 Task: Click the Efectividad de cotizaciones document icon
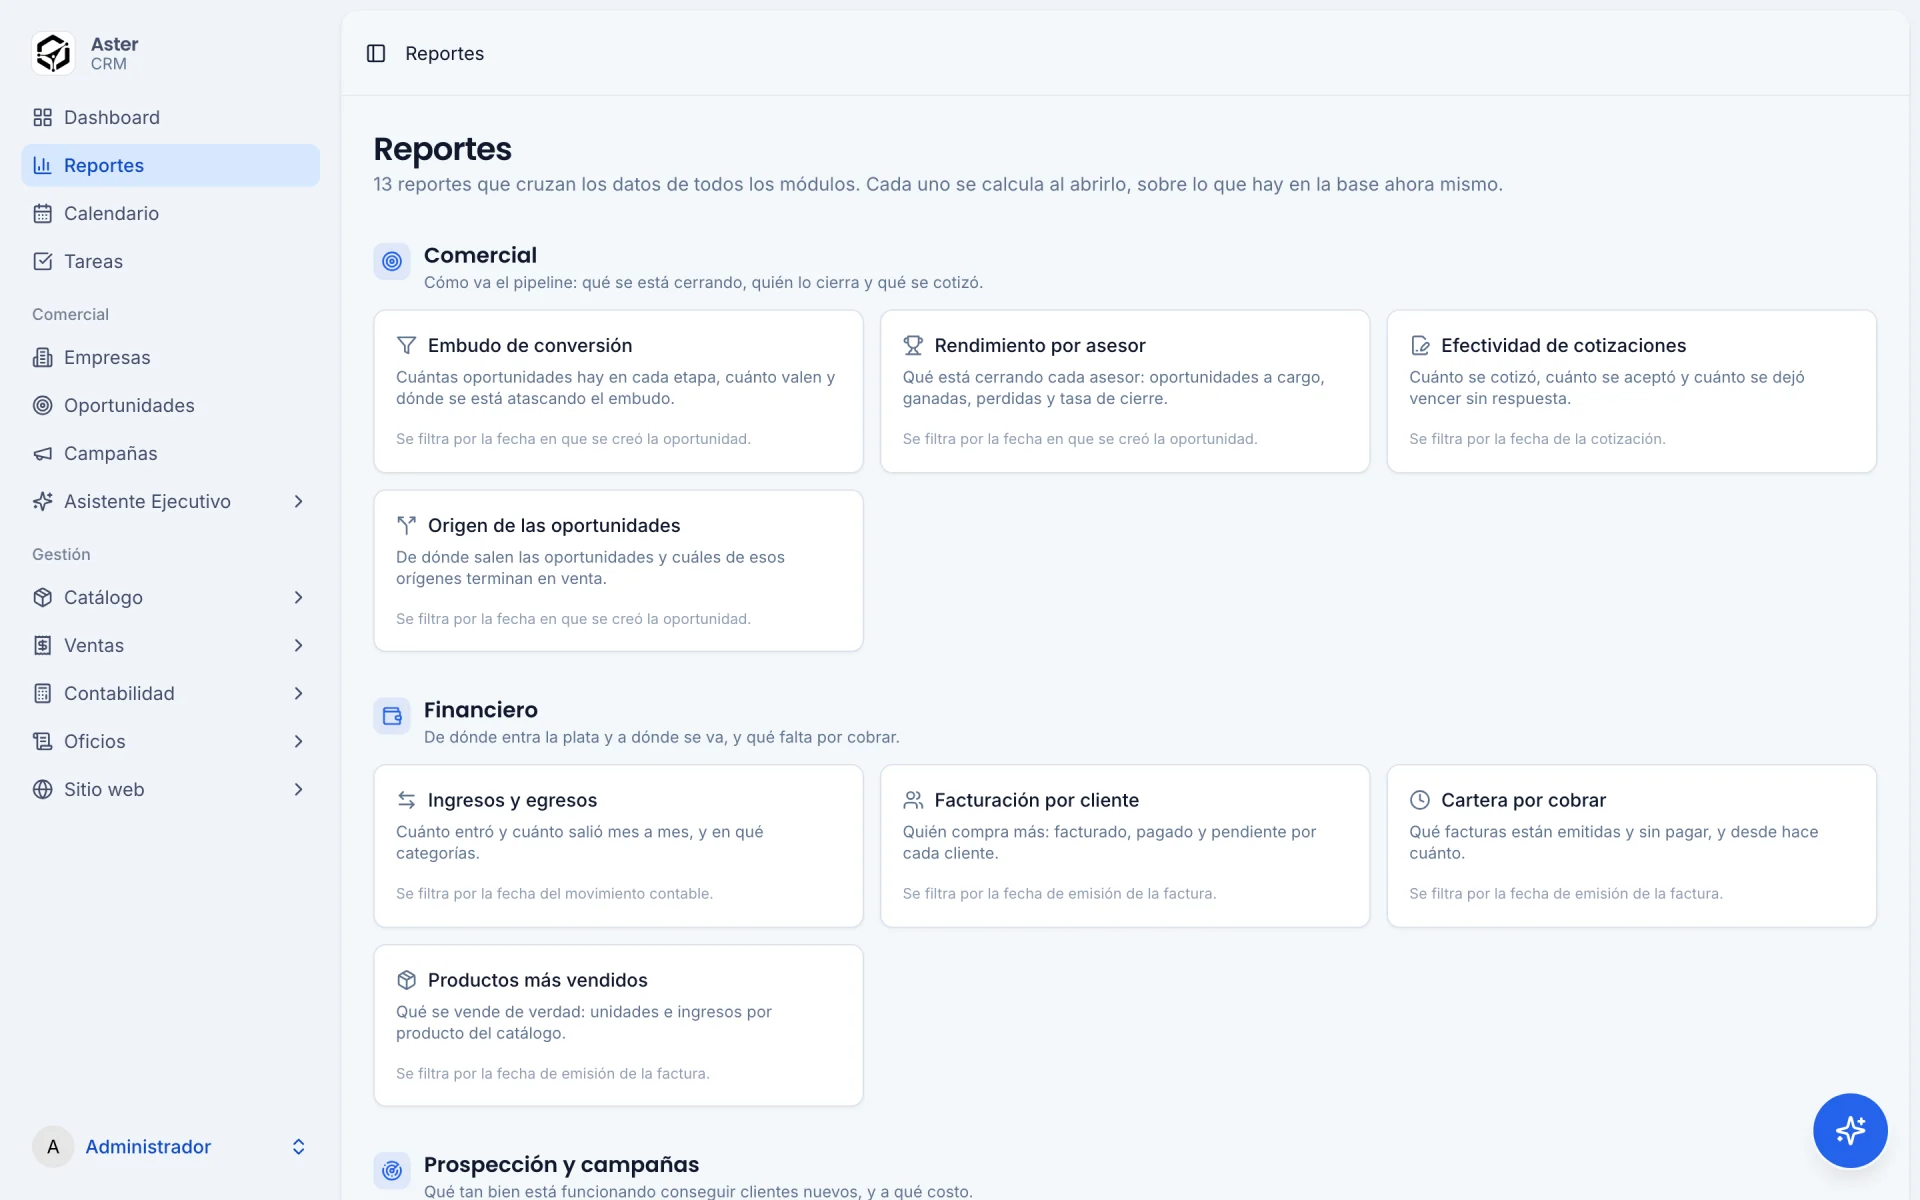(x=1420, y=345)
